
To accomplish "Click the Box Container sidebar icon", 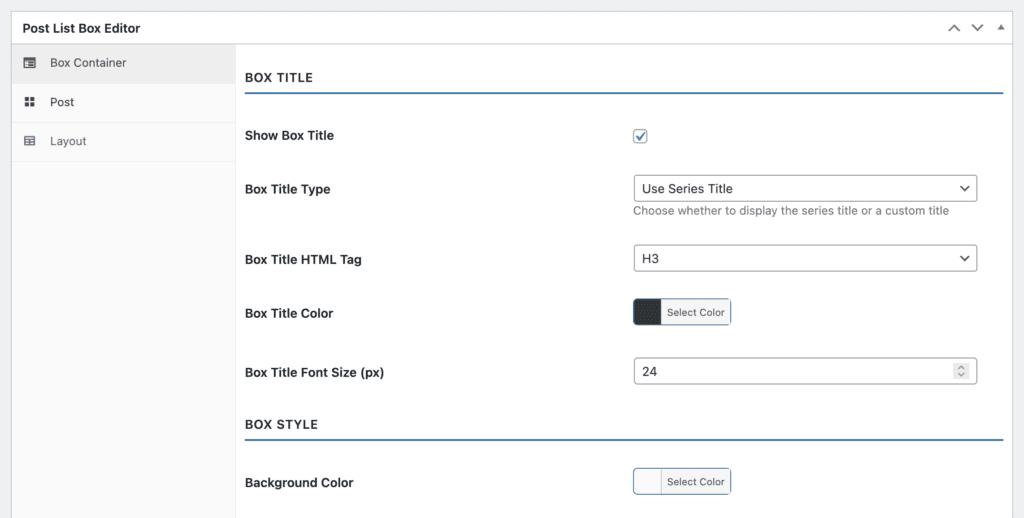I will pyautogui.click(x=30, y=63).
